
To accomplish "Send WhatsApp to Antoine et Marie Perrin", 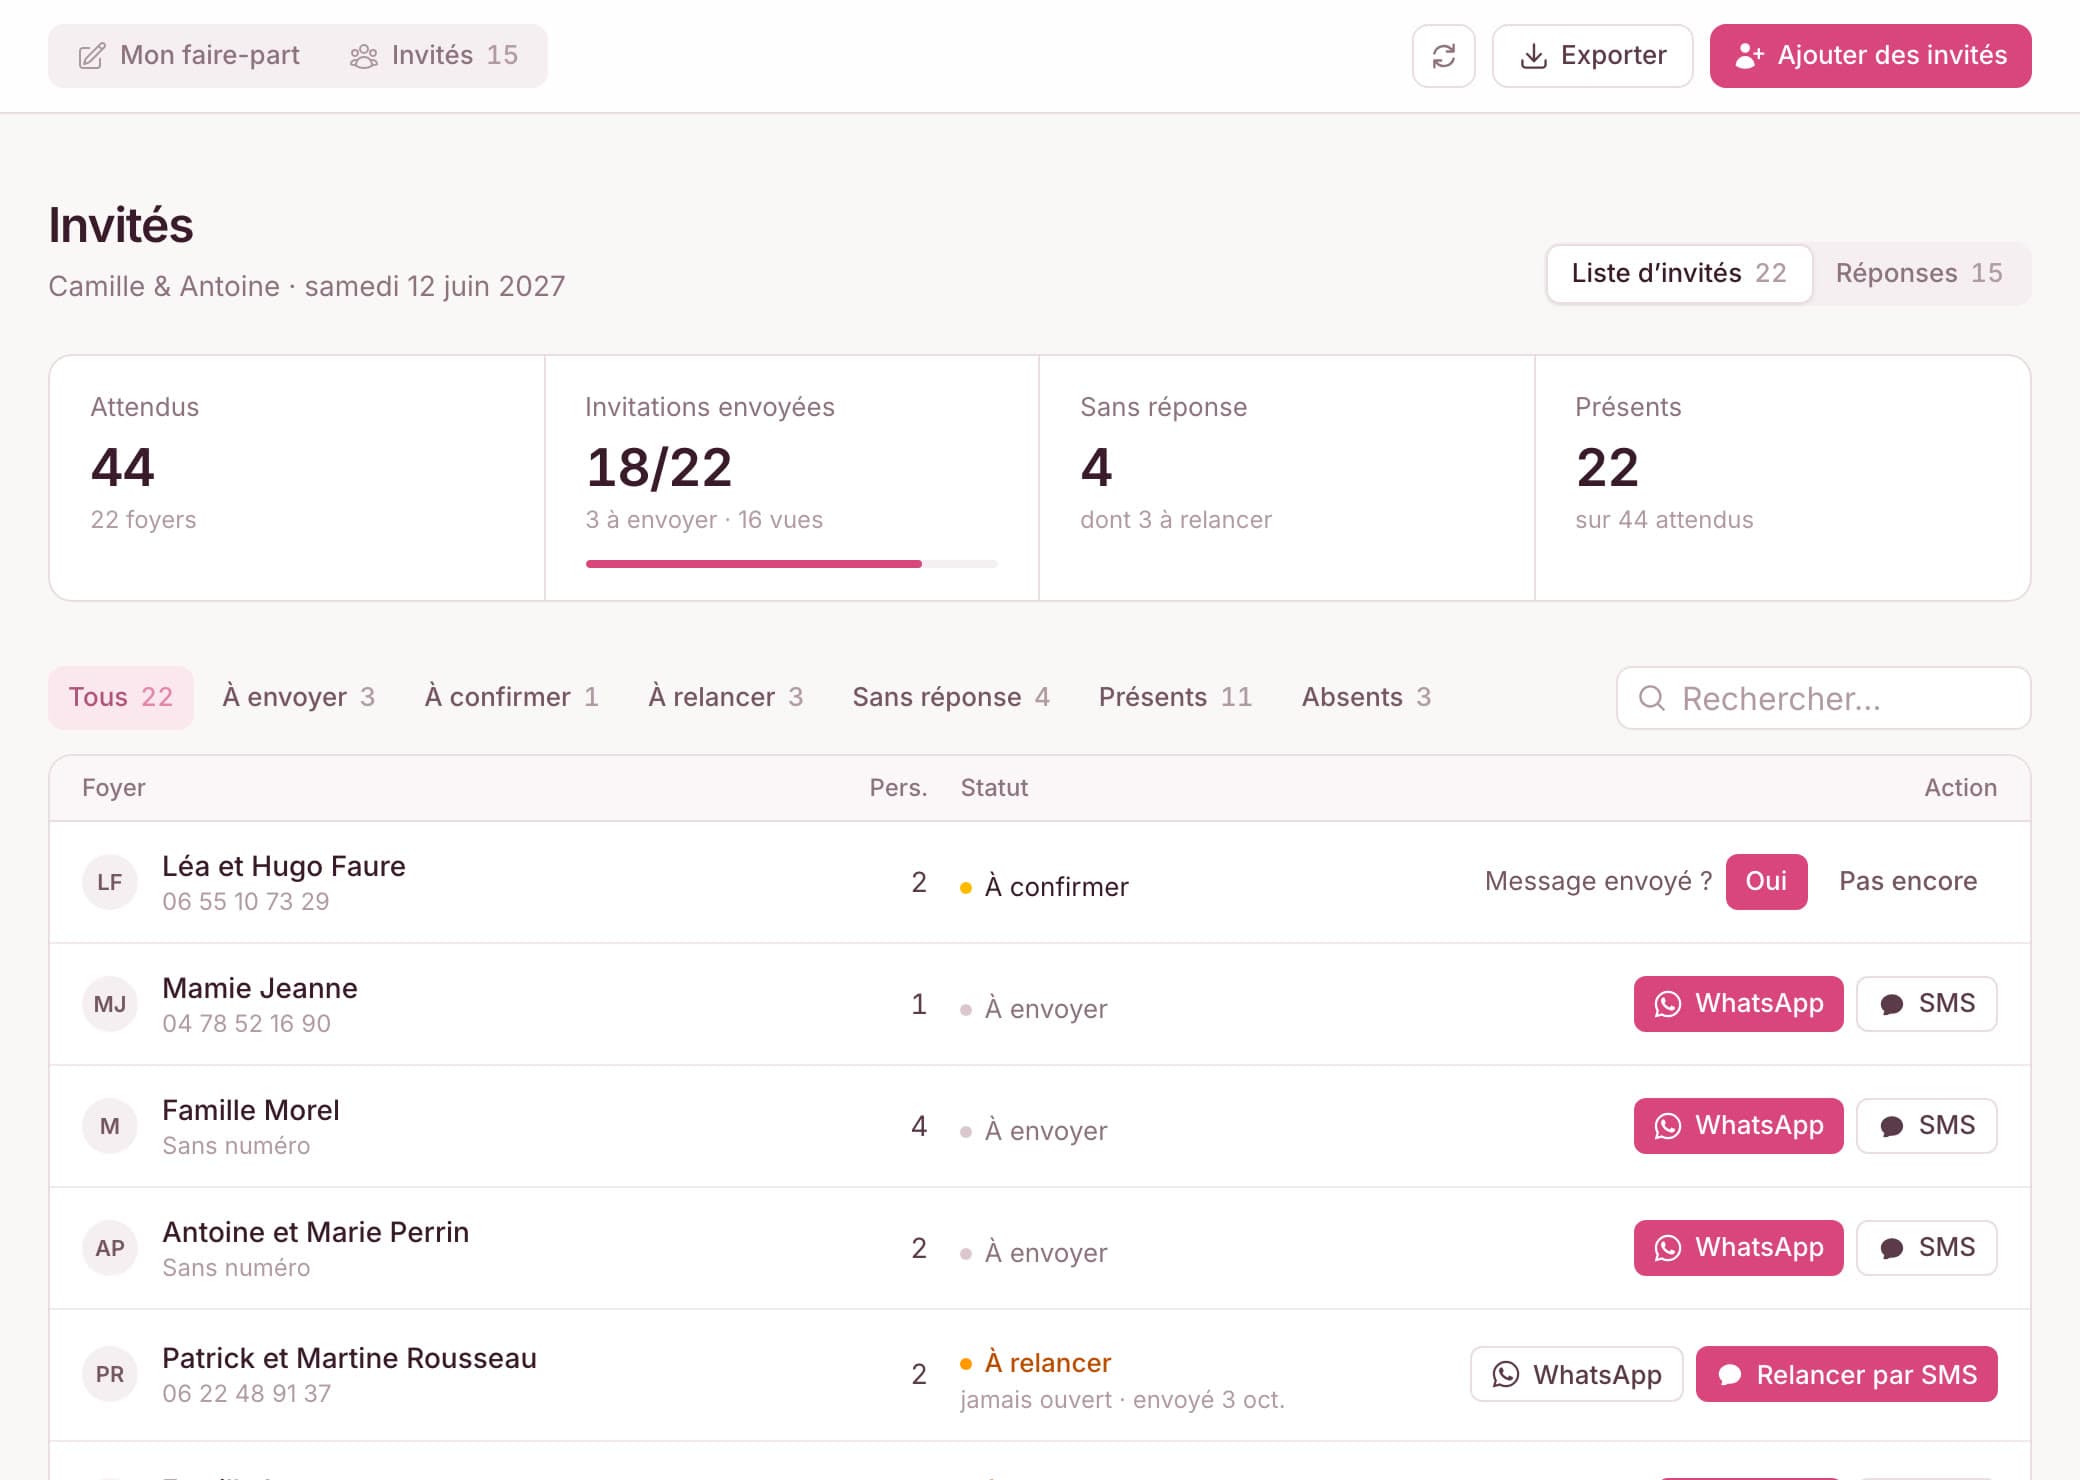I will point(1738,1248).
